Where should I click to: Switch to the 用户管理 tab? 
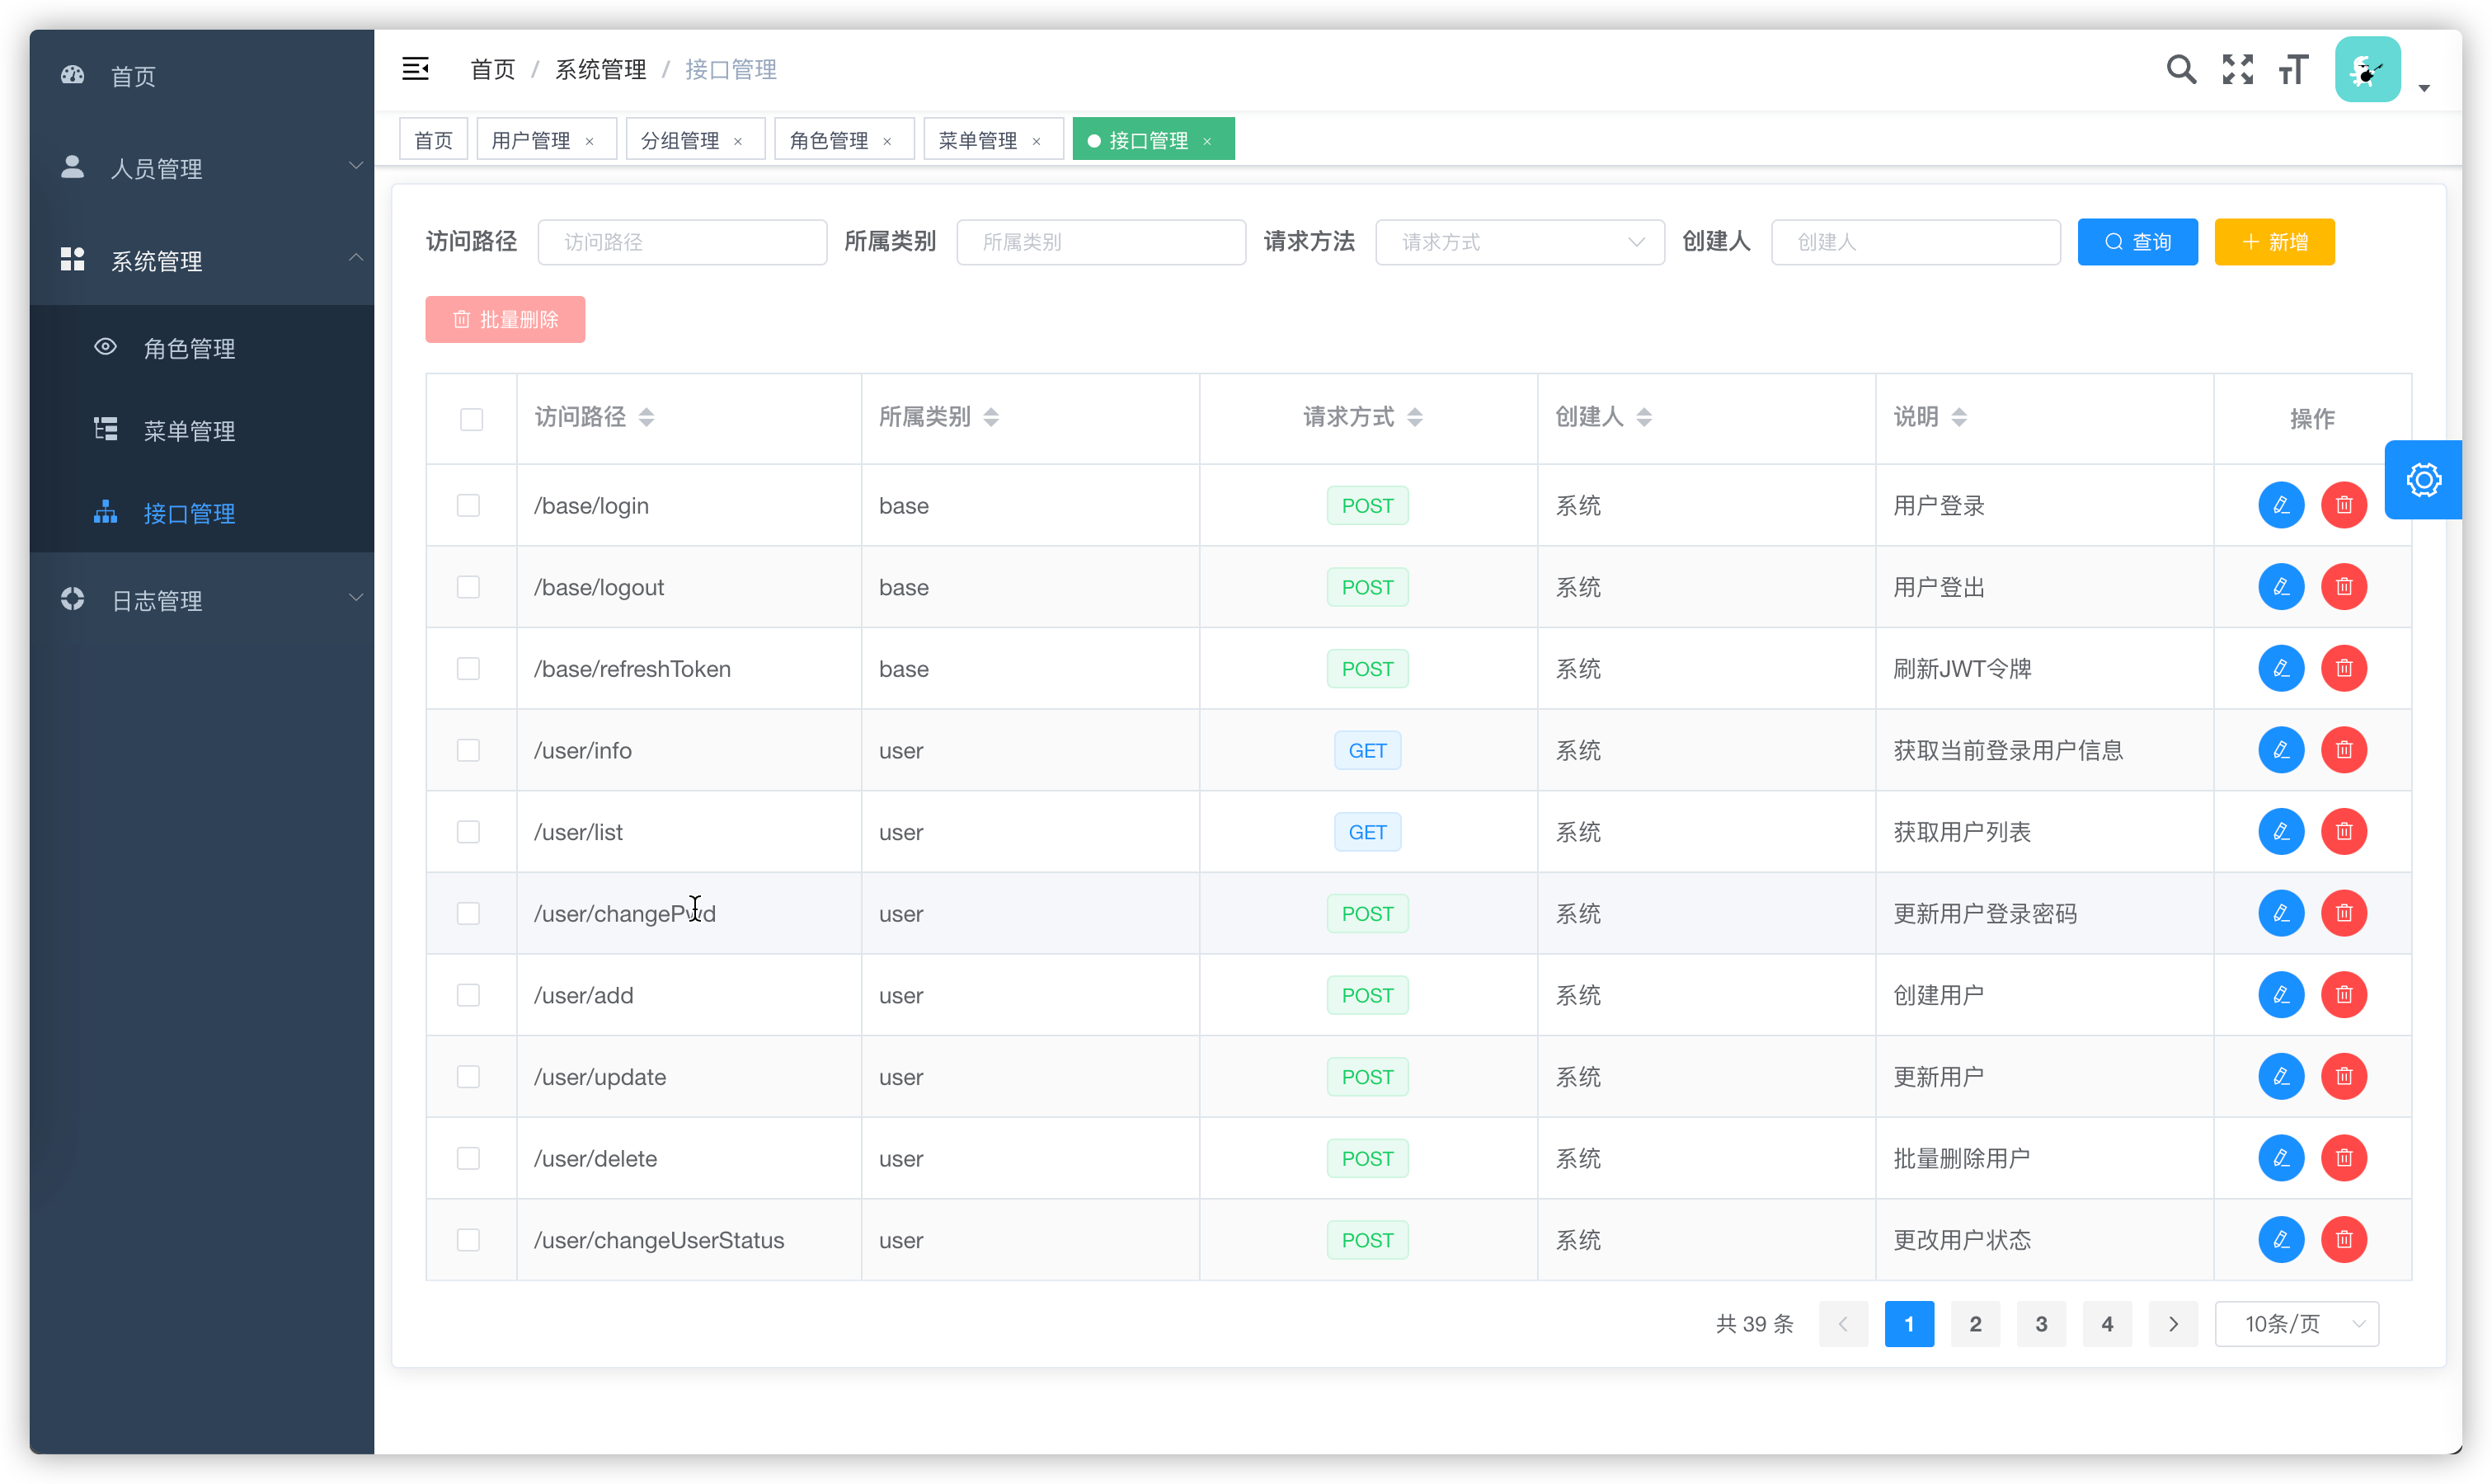[531, 140]
